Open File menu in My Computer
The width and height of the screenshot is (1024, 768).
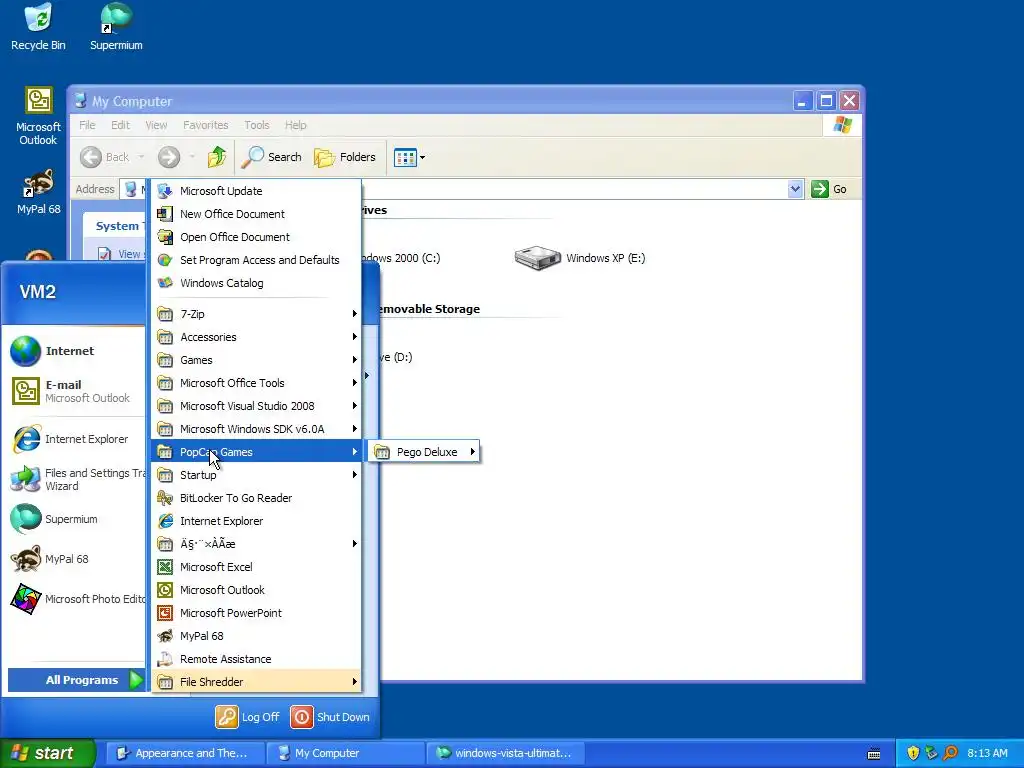(88, 125)
